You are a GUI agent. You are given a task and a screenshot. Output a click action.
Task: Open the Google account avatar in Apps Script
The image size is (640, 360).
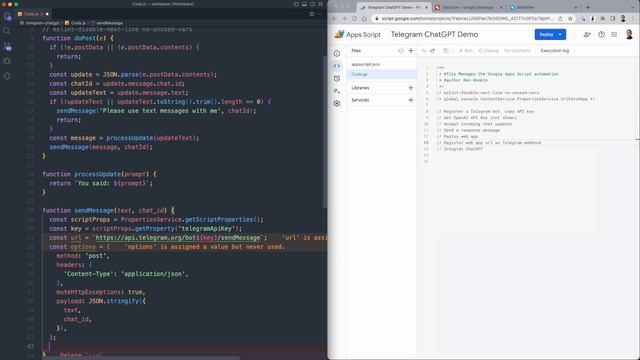click(629, 35)
